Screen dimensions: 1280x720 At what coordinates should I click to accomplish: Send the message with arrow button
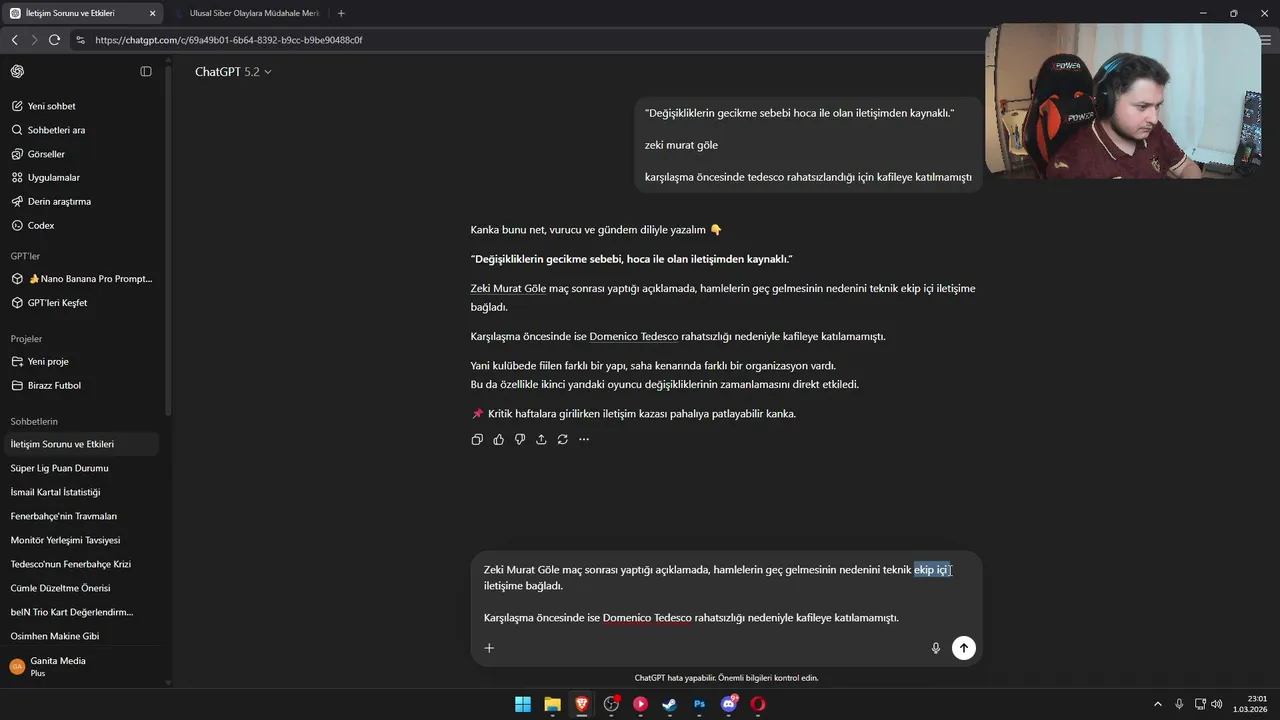coord(964,648)
